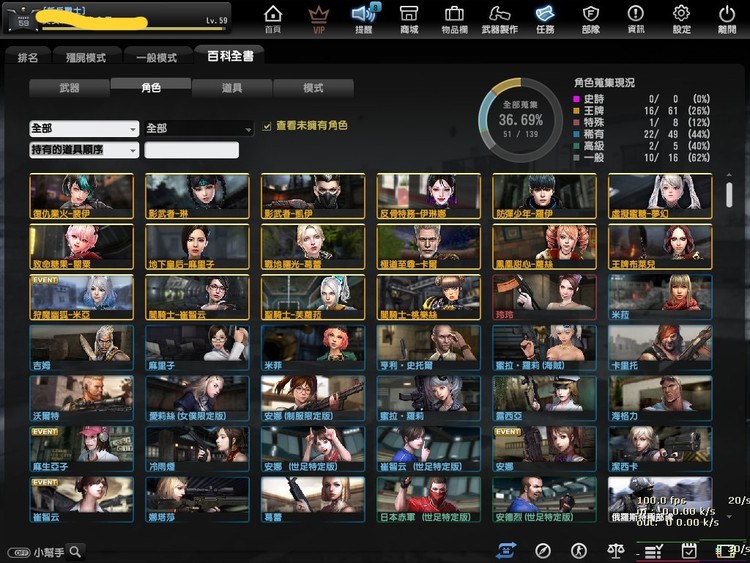750x563 pixels.
Task: Select the 影武者-琳 character card
Action: (x=197, y=196)
